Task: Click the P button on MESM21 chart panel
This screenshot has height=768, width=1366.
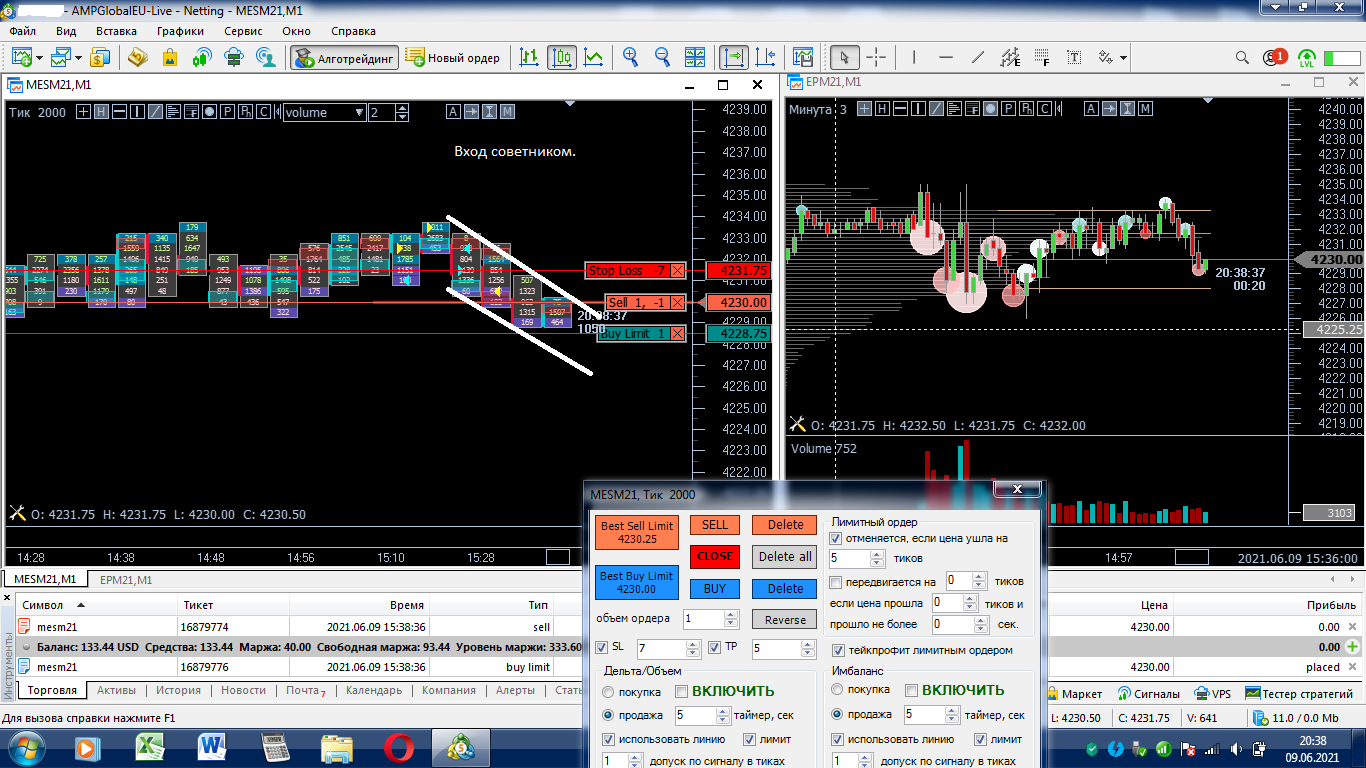Action: tap(228, 112)
